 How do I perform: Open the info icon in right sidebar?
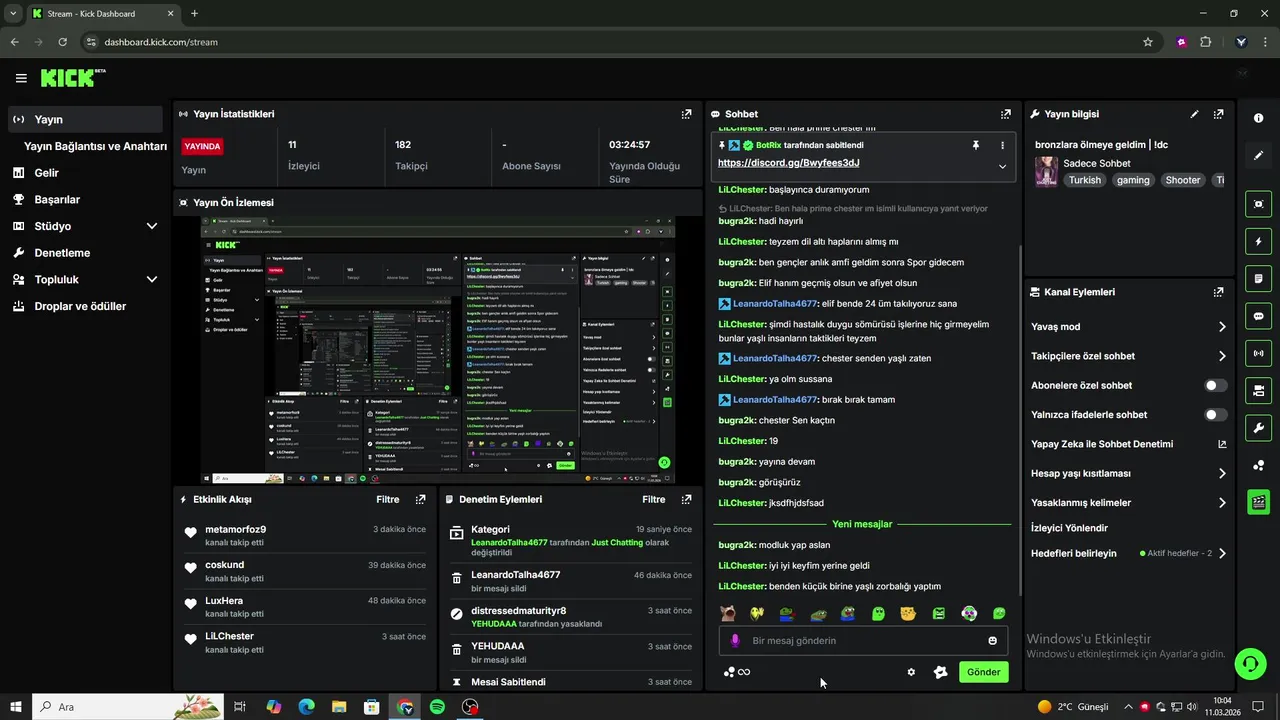point(1258,118)
